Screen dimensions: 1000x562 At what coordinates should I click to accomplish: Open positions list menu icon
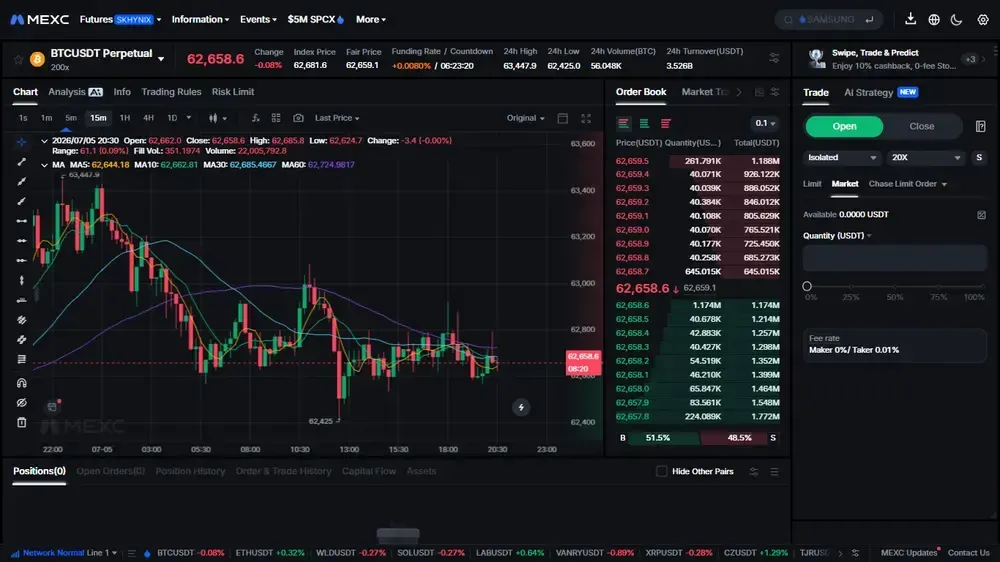[774, 471]
